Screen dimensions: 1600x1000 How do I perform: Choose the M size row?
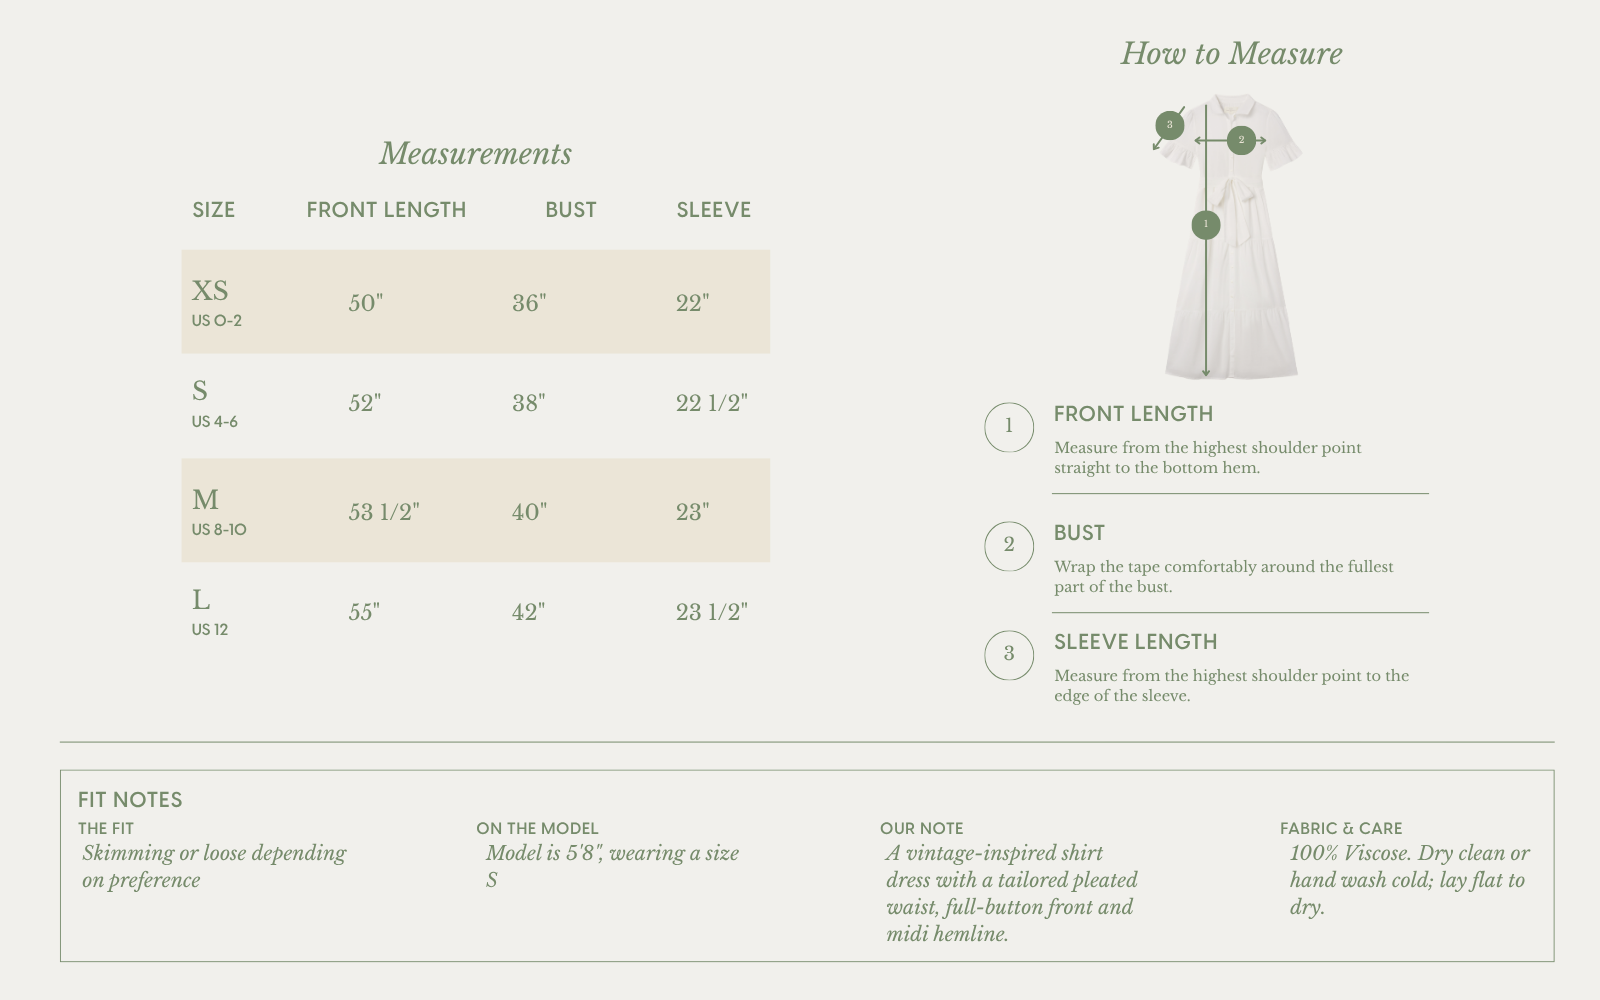(475, 510)
